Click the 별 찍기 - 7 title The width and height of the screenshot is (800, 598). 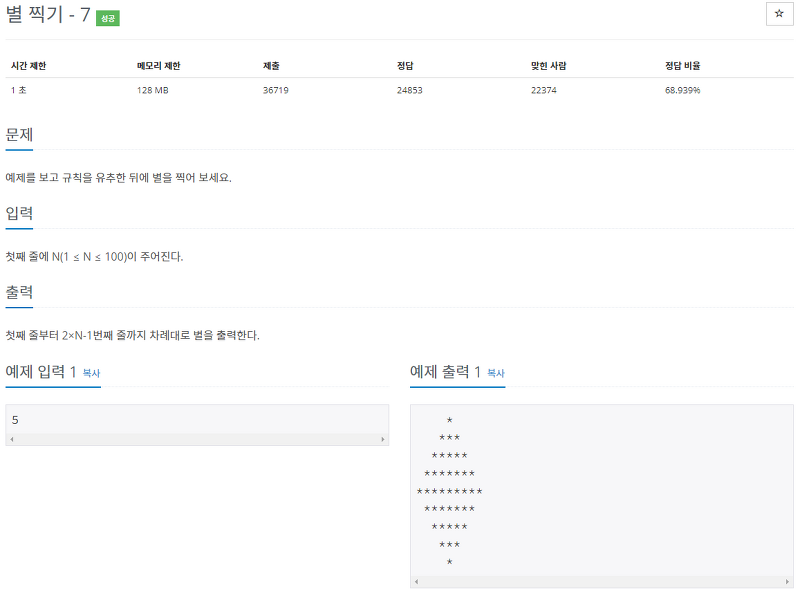(x=48, y=15)
